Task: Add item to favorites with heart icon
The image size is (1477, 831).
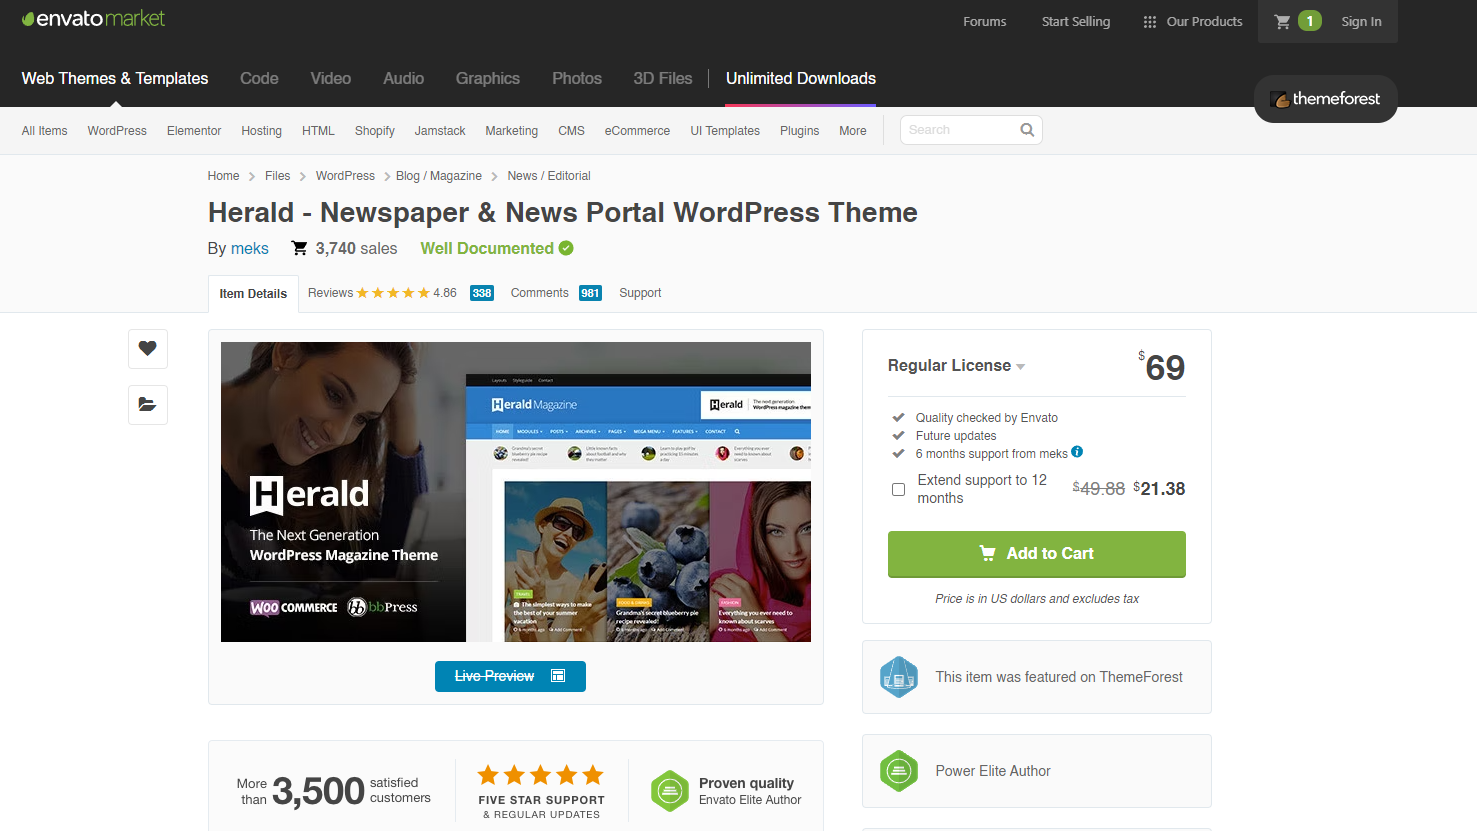Action: pos(148,348)
